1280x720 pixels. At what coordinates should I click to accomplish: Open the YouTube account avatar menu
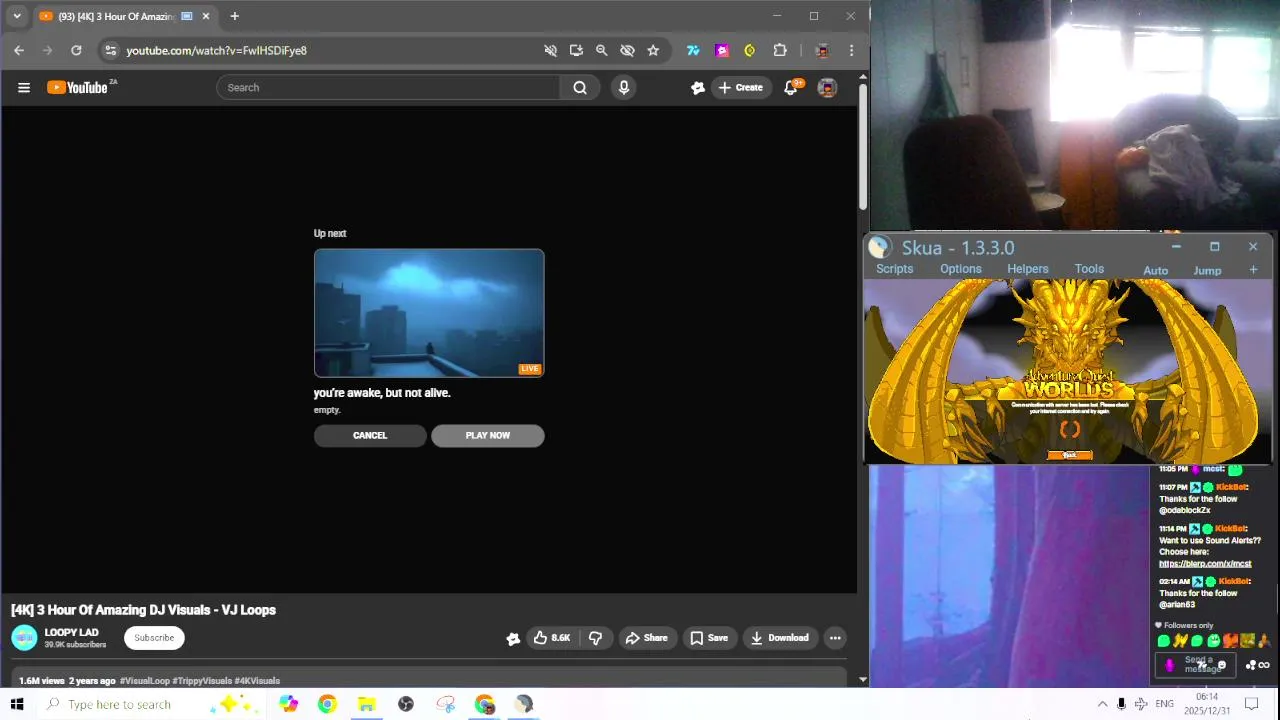827,88
